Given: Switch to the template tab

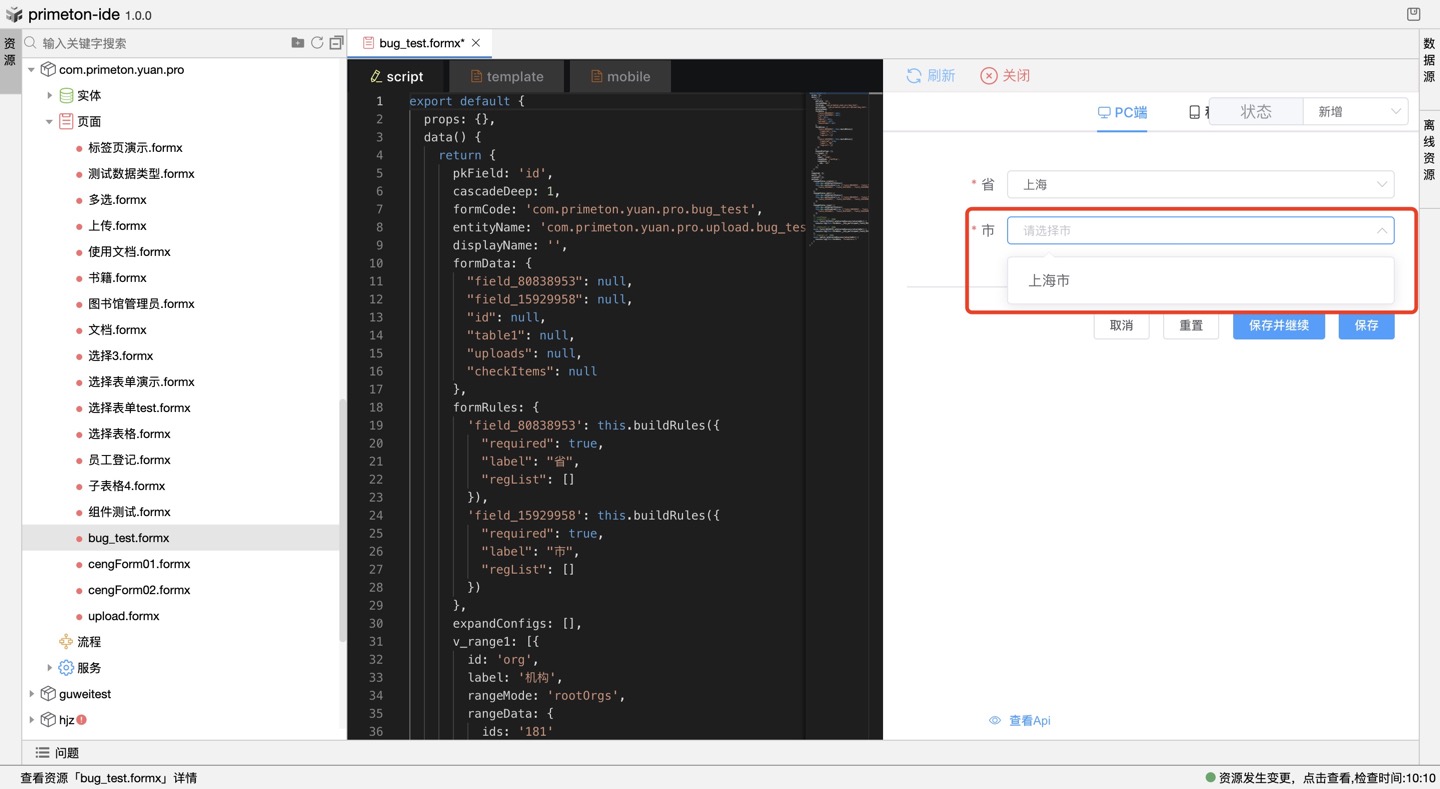Looking at the screenshot, I should 506,77.
